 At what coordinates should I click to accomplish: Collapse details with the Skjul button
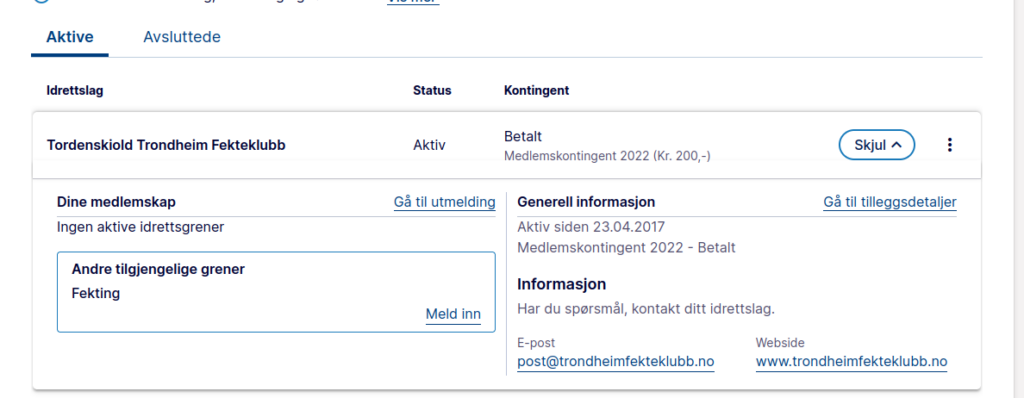click(876, 145)
